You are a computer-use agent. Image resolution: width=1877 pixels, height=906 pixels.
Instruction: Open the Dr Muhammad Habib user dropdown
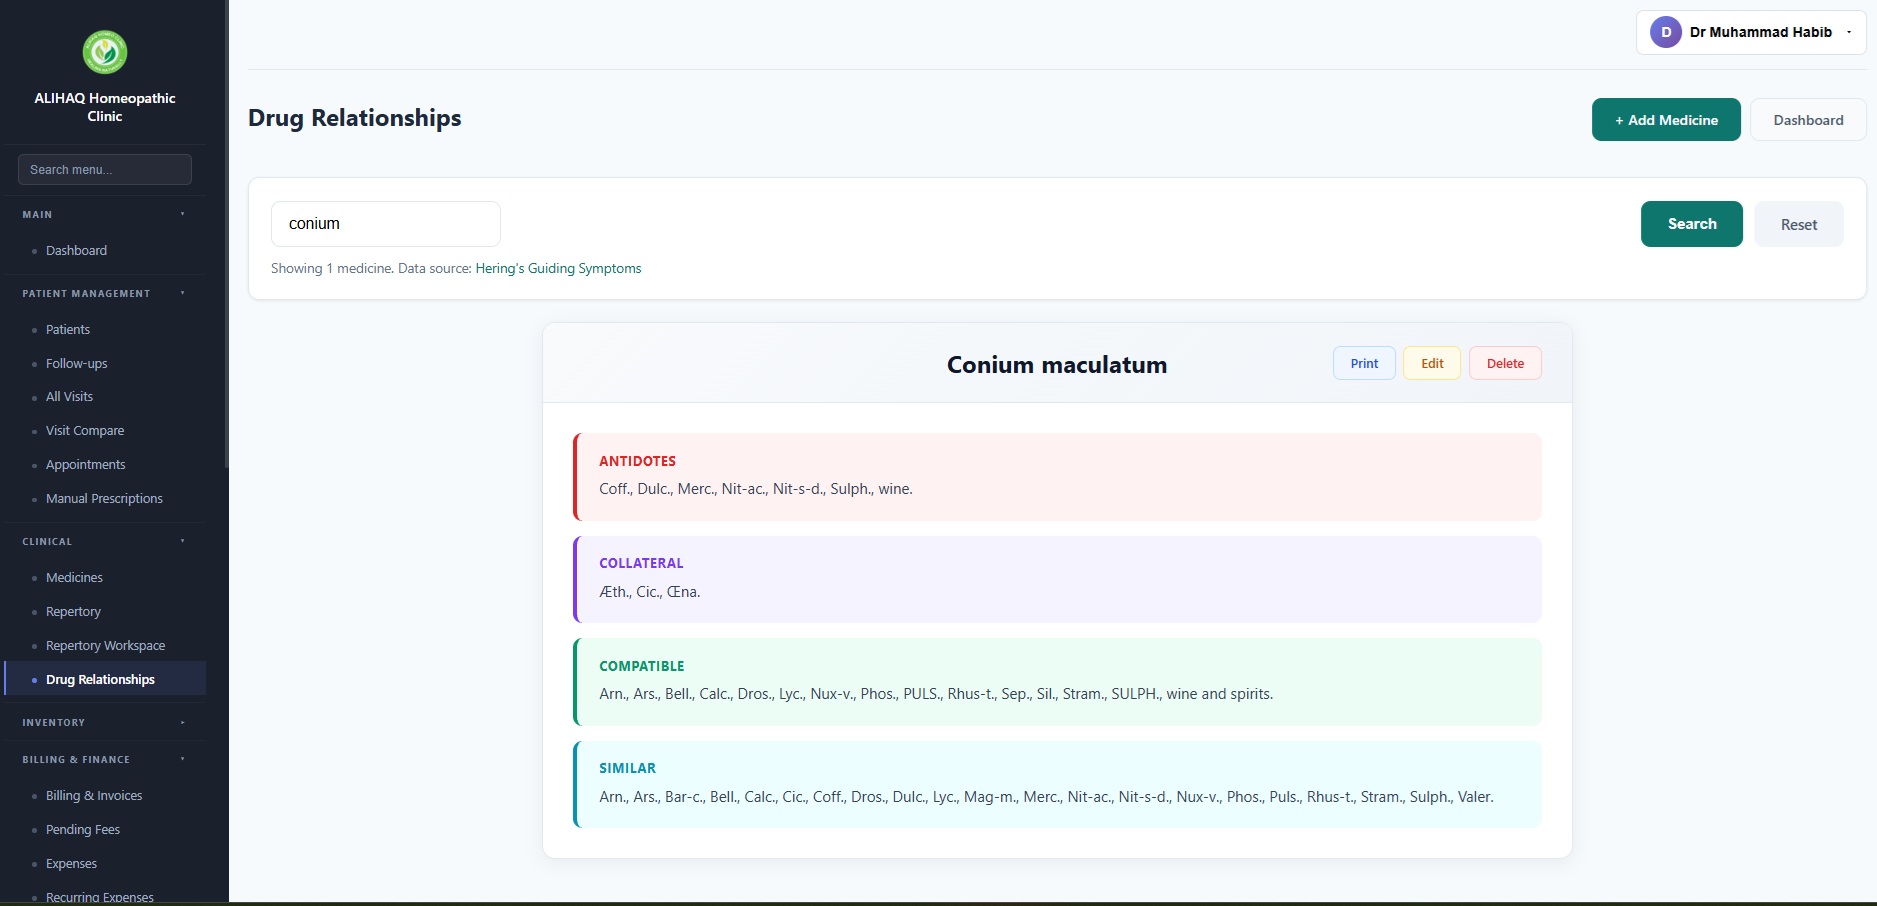point(1751,32)
